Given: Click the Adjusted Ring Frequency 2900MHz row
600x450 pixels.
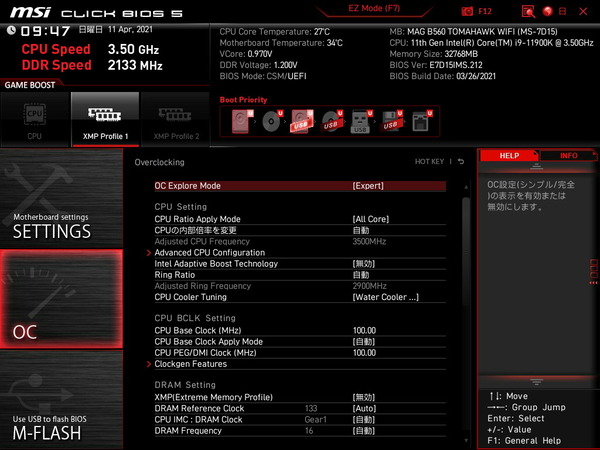Looking at the screenshot, I should [x=300, y=286].
